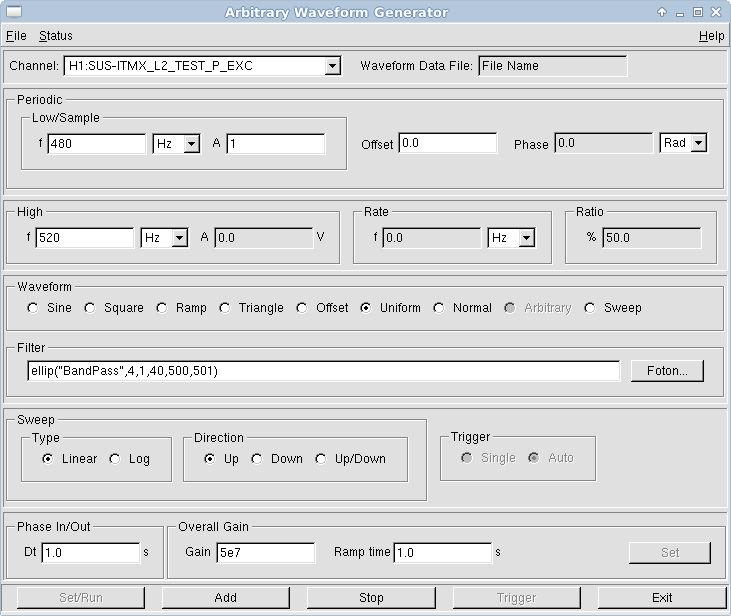Click the Exit button
The width and height of the screenshot is (731, 616).
pyautogui.click(x=662, y=598)
